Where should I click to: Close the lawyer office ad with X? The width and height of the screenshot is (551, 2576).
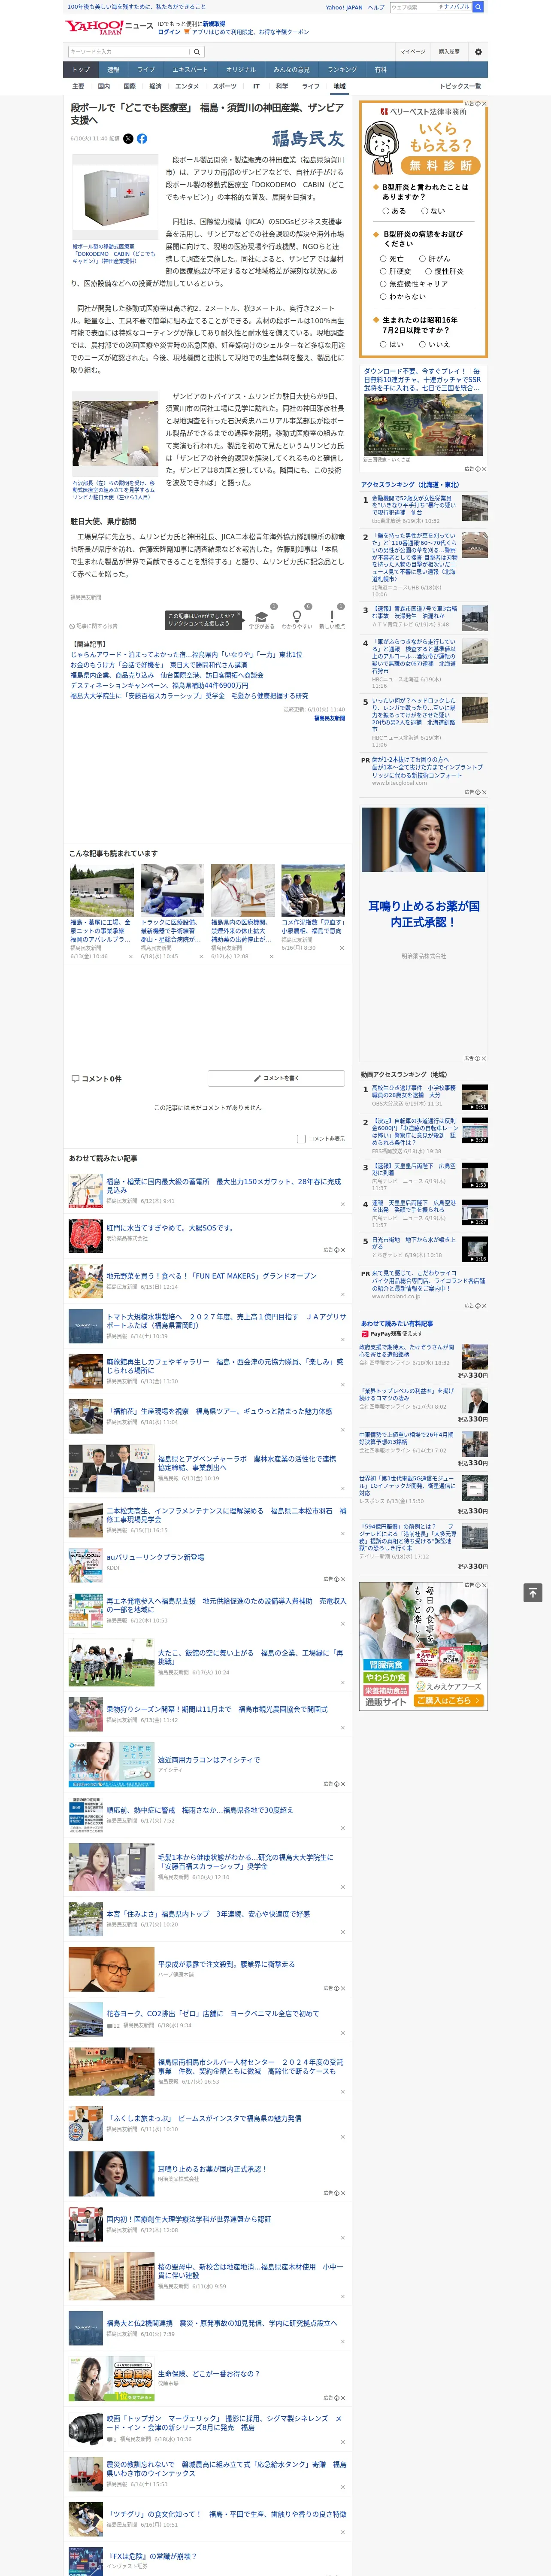485,103
